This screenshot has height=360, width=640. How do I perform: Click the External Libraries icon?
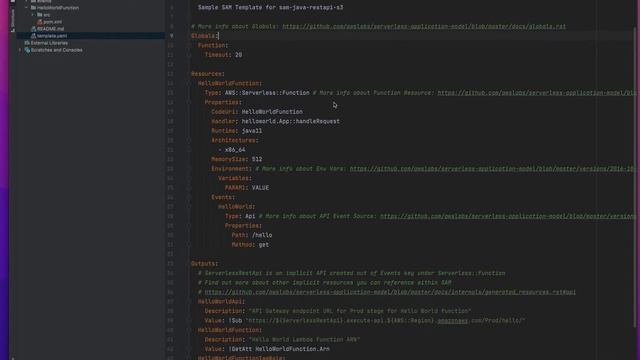coord(27,43)
